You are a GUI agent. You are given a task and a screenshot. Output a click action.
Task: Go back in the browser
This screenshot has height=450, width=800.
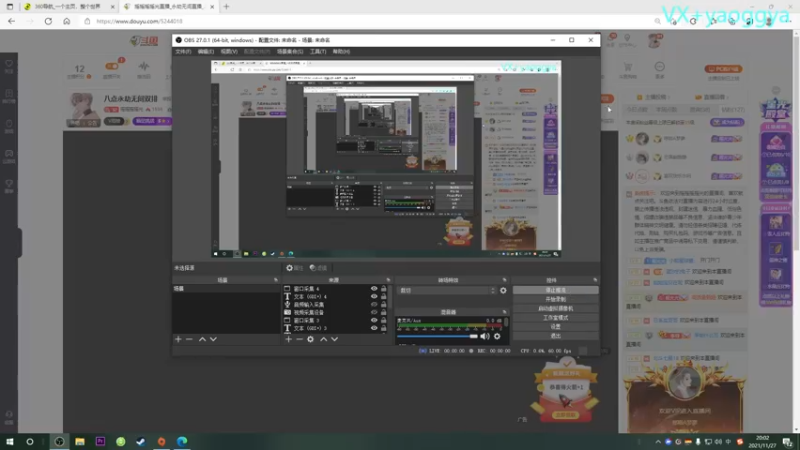click(11, 21)
